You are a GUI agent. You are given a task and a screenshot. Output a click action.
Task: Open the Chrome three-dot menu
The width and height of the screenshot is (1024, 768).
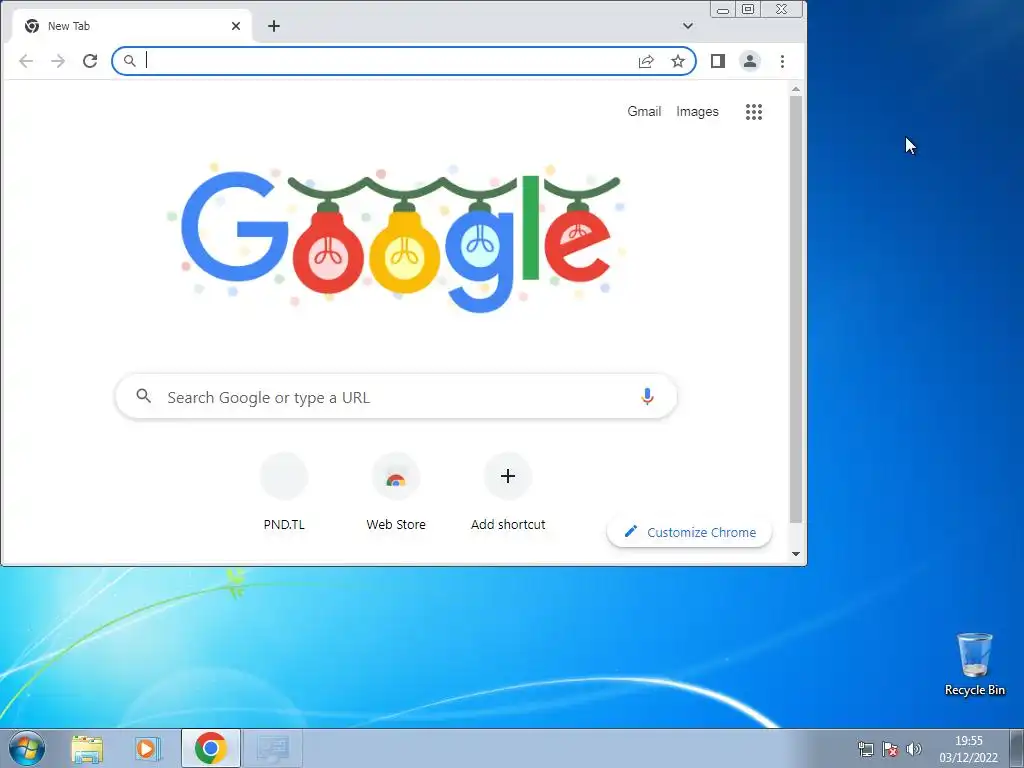[x=782, y=61]
